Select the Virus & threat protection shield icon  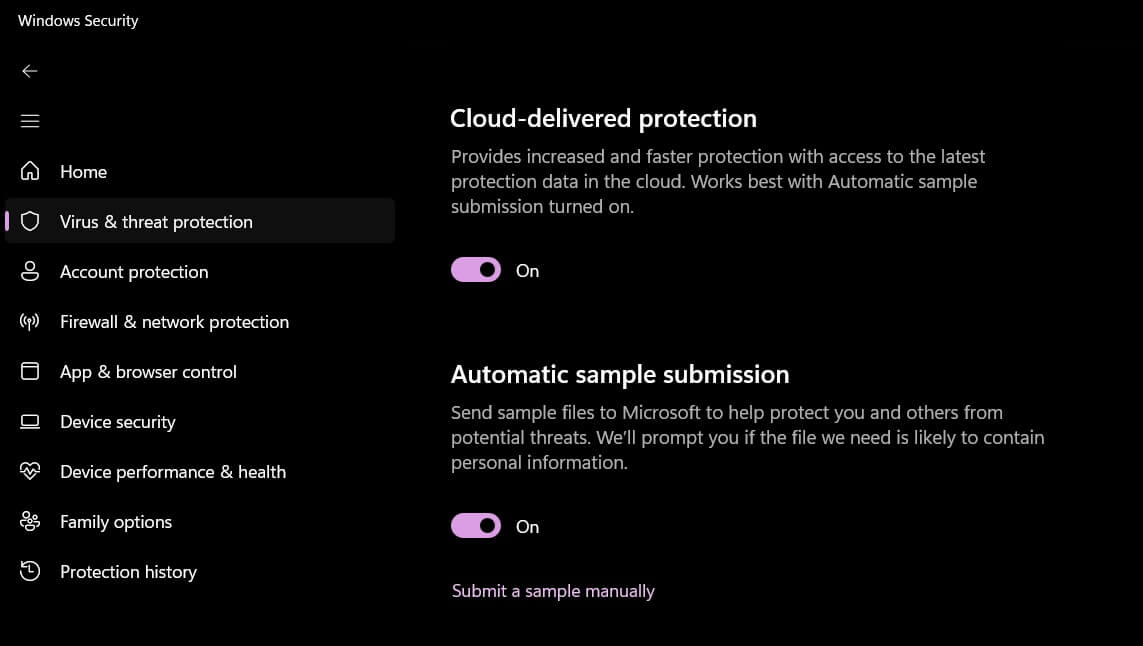30,221
